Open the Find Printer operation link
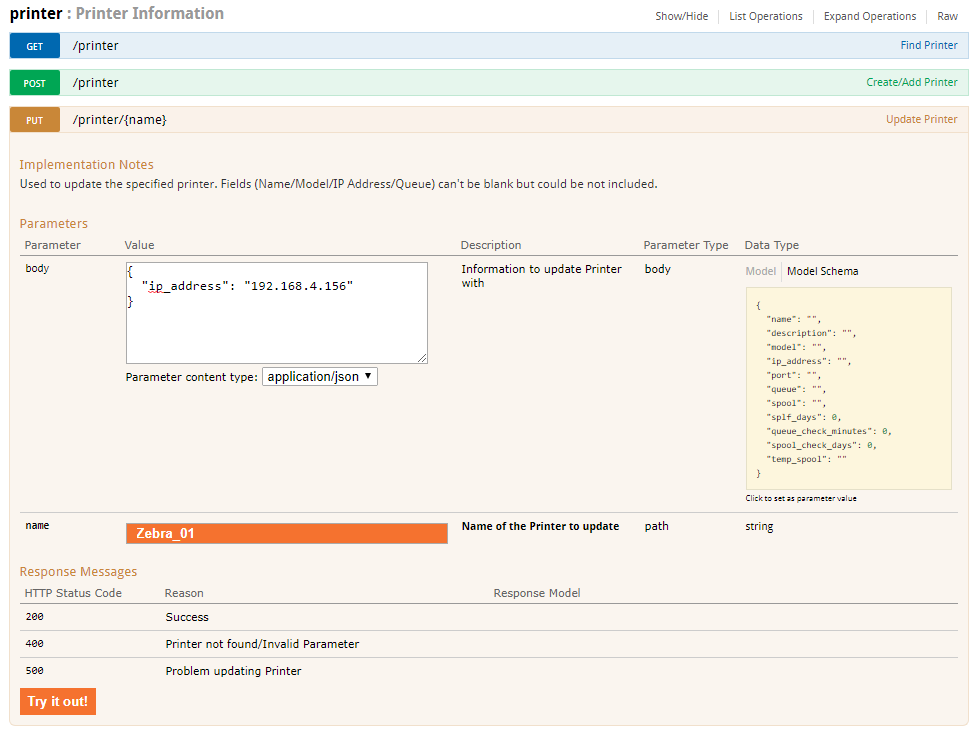 pos(929,45)
